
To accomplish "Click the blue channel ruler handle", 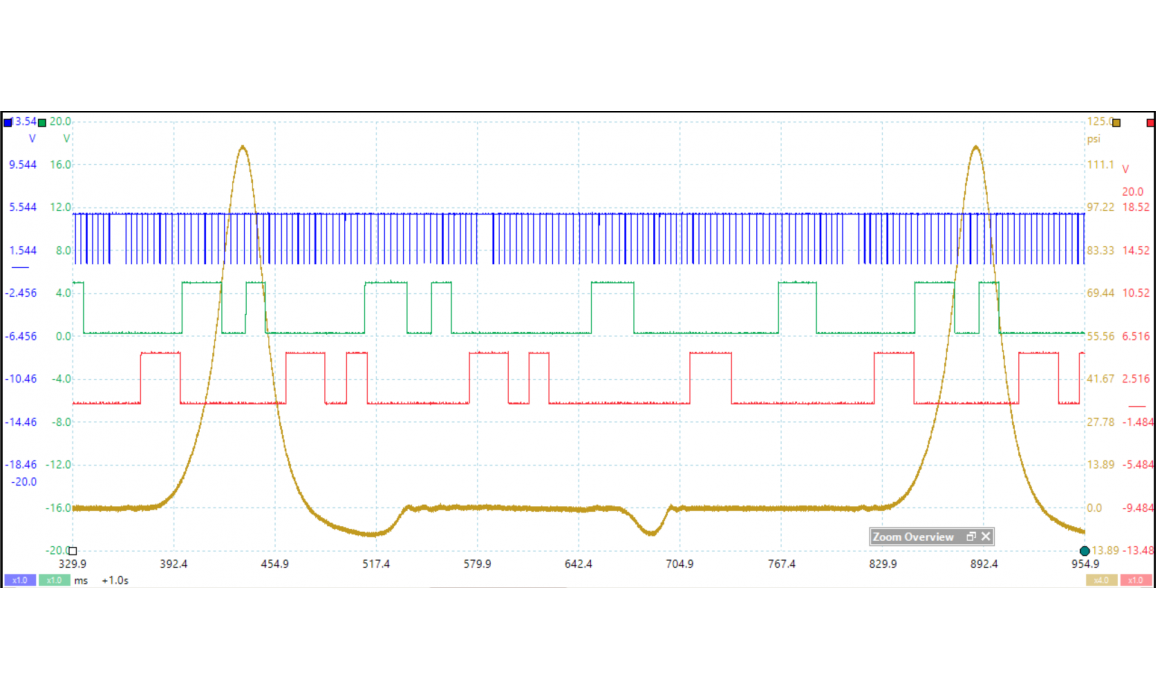I will click(x=8, y=122).
